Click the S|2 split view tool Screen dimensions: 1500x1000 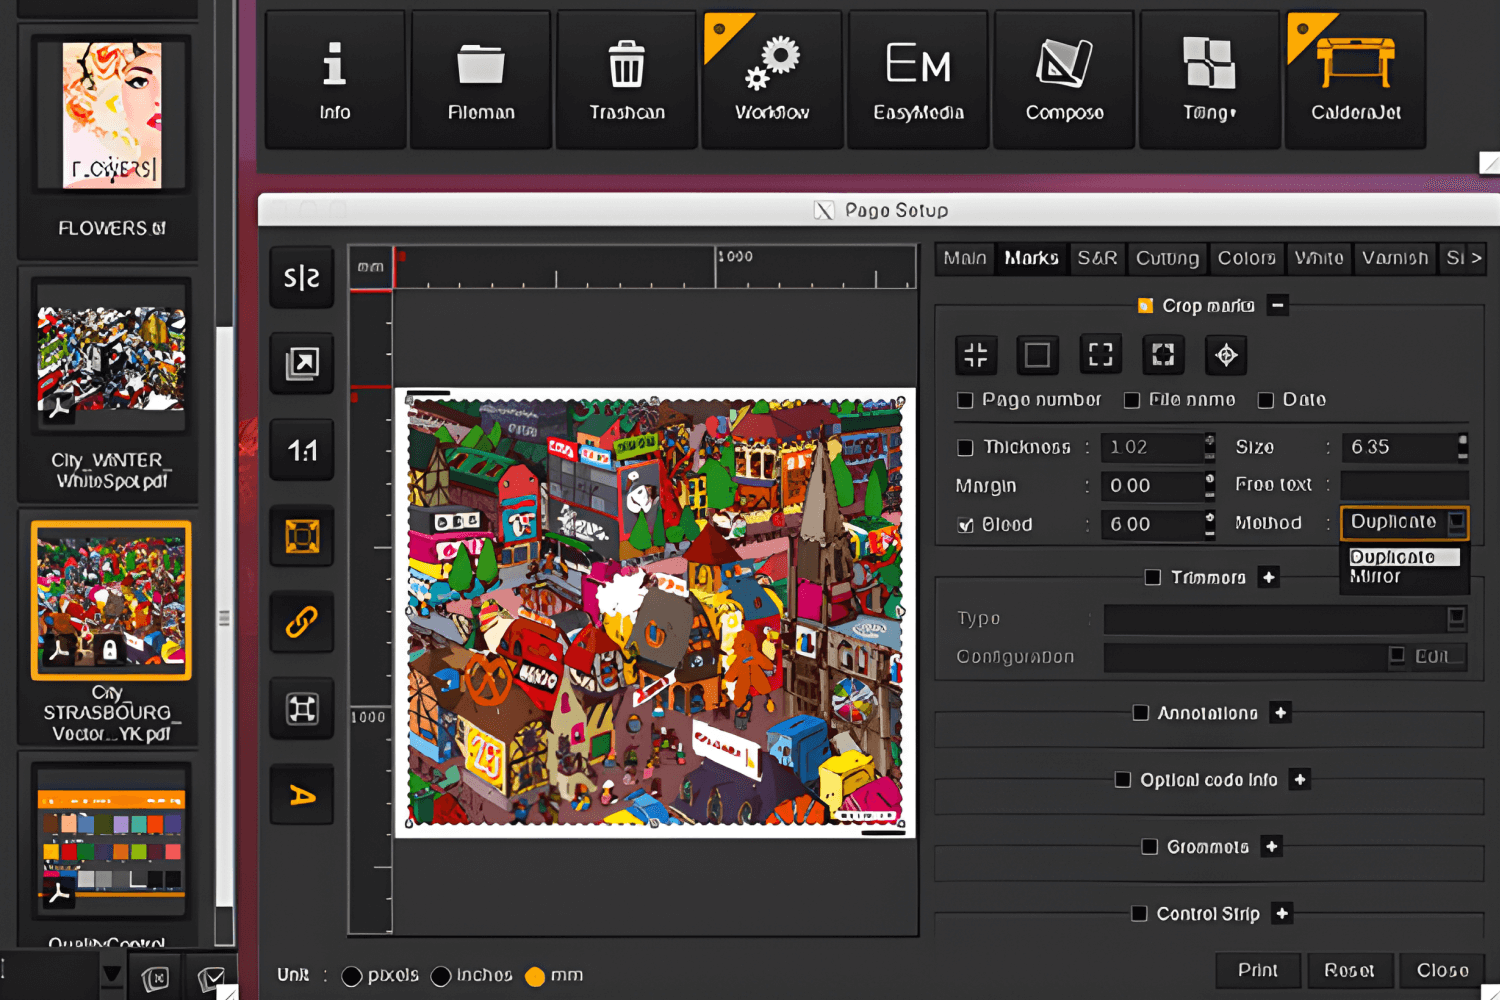(301, 277)
